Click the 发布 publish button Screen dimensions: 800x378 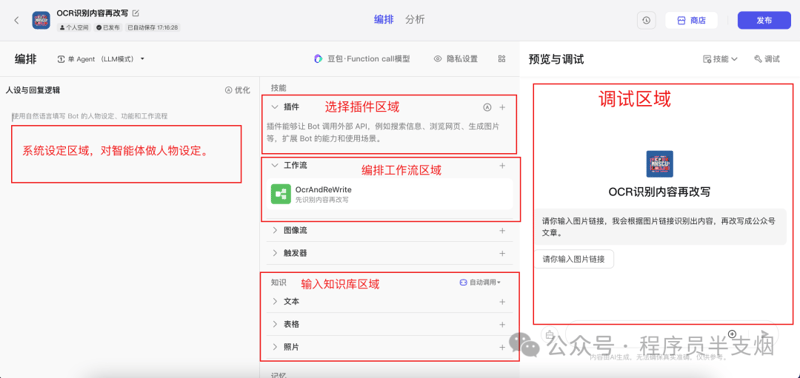click(x=764, y=20)
